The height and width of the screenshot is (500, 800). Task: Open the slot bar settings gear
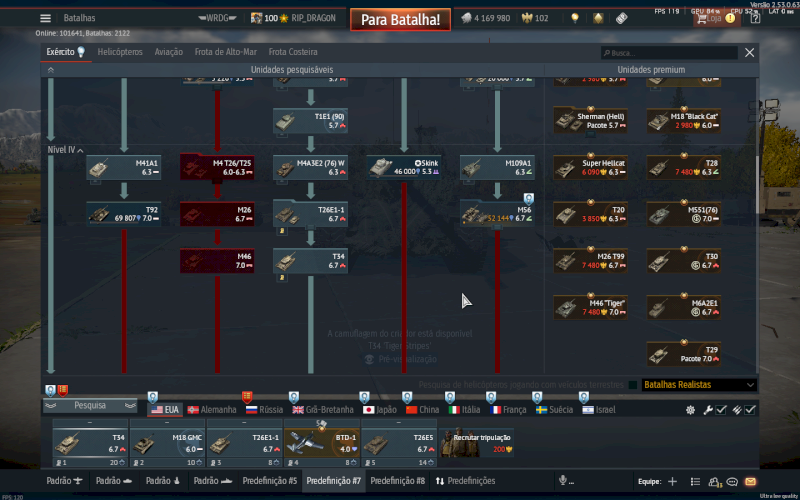tap(690, 410)
